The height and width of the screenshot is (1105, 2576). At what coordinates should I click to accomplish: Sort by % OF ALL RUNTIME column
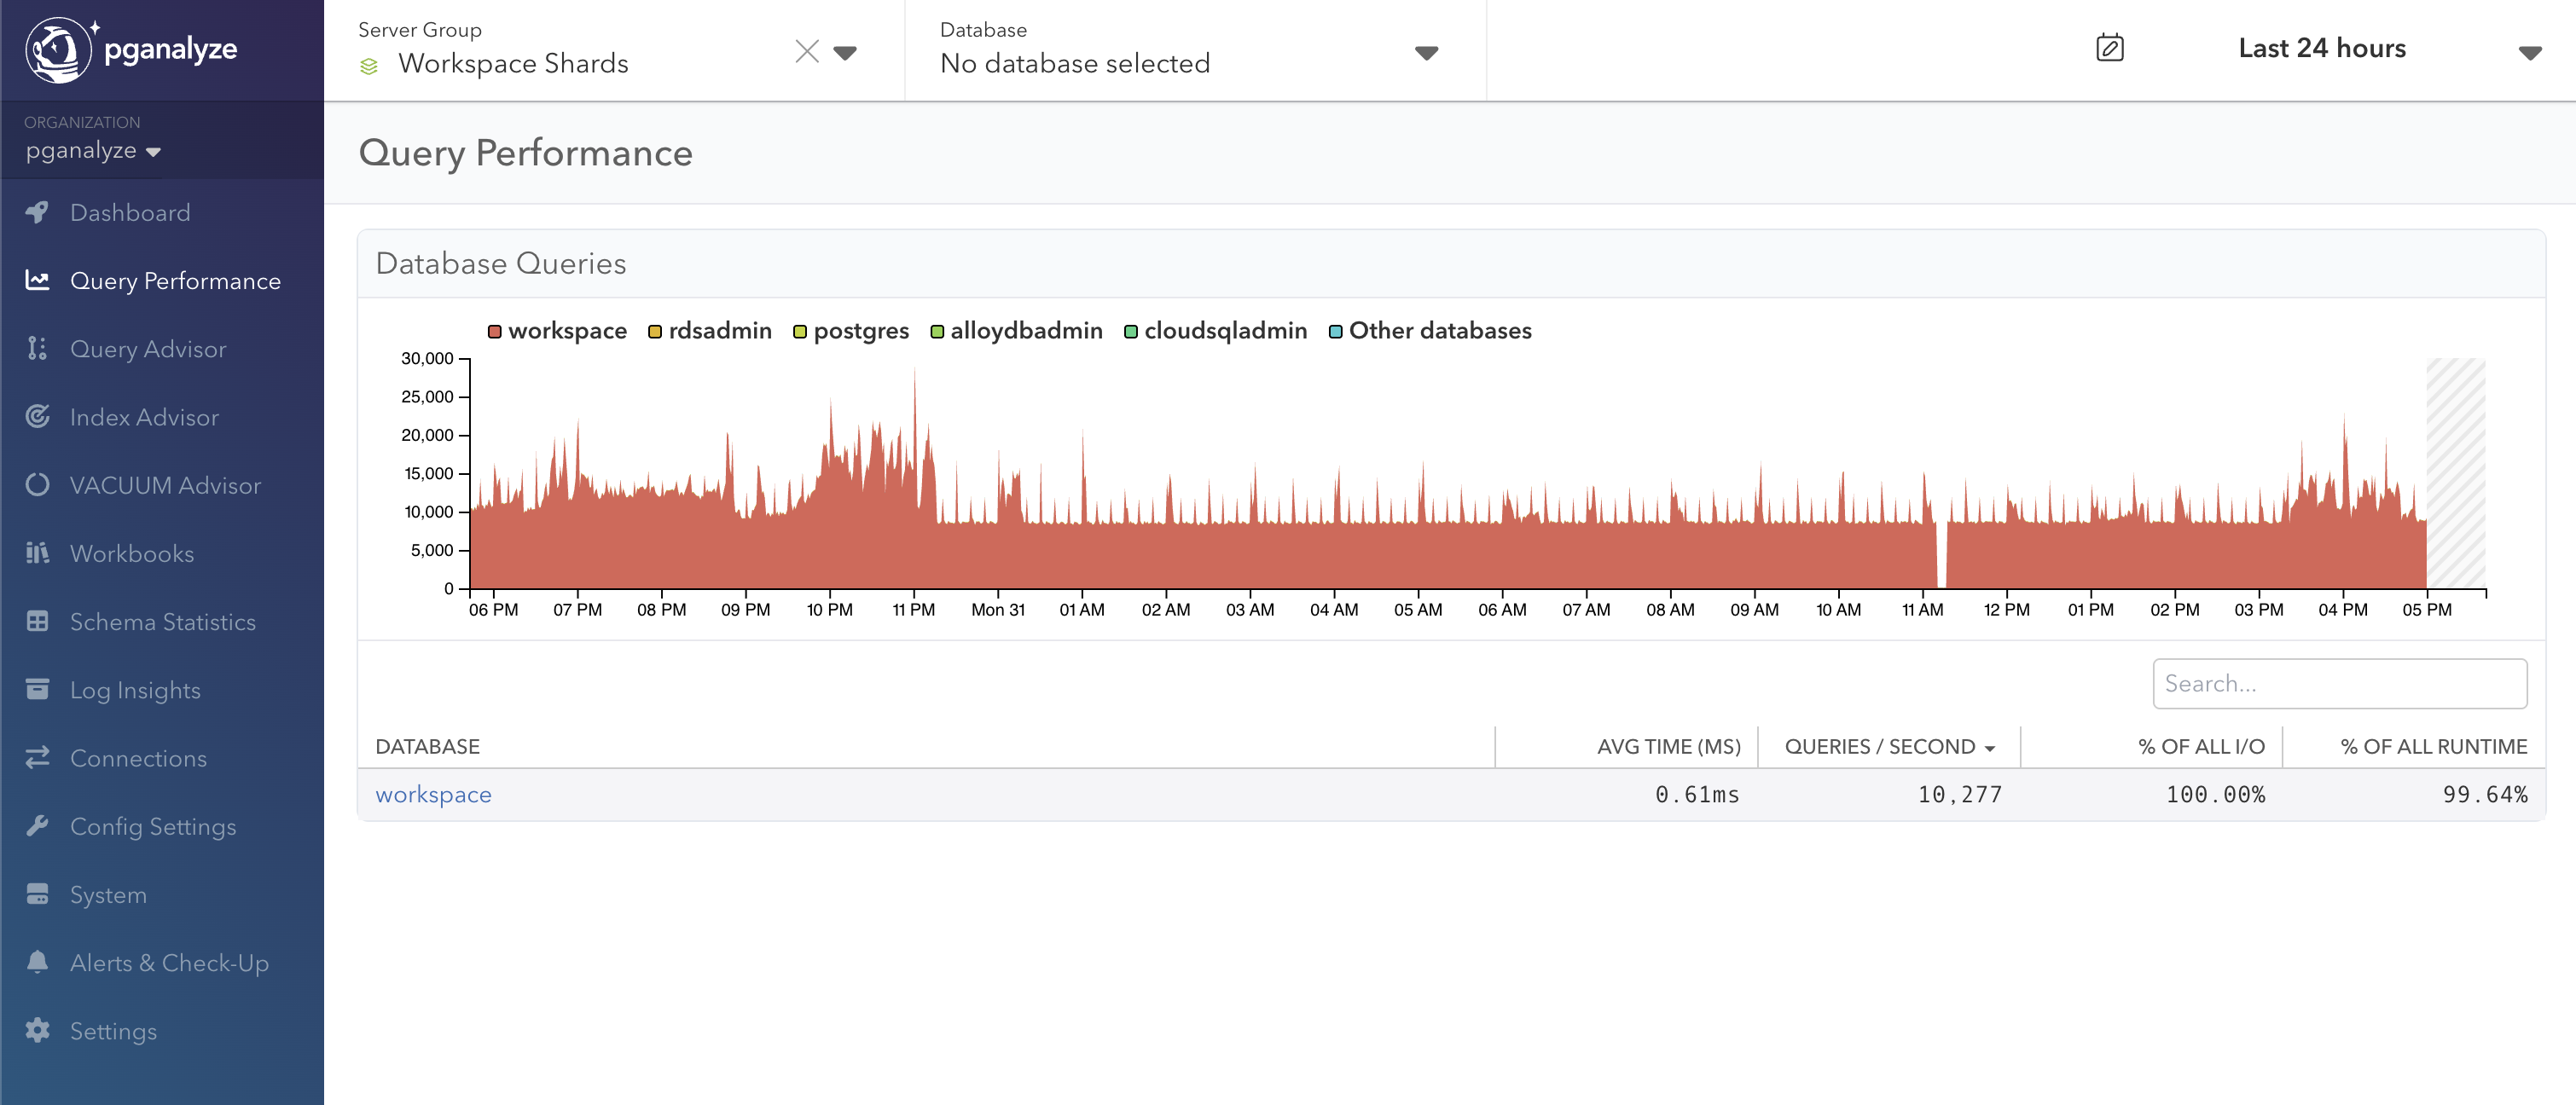2433,746
